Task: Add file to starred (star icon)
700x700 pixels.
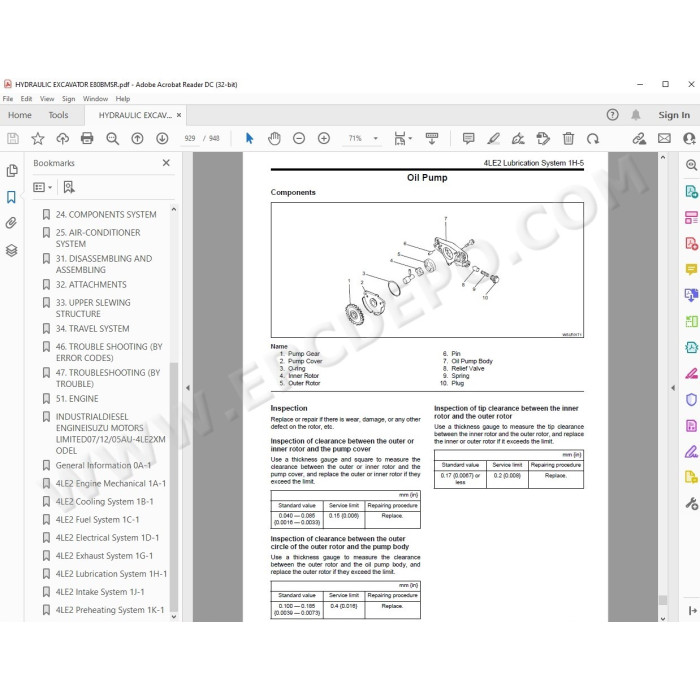Action: pos(38,138)
